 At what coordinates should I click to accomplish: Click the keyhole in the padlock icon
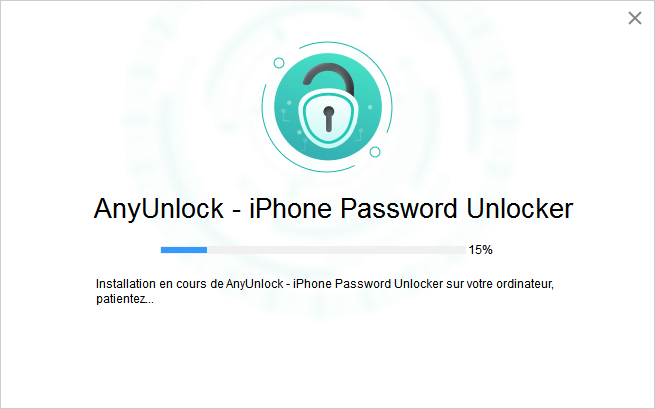click(x=328, y=119)
